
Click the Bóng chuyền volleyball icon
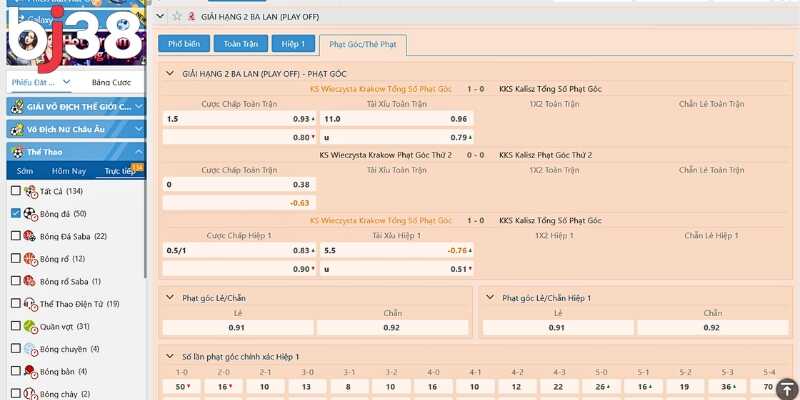point(29,349)
